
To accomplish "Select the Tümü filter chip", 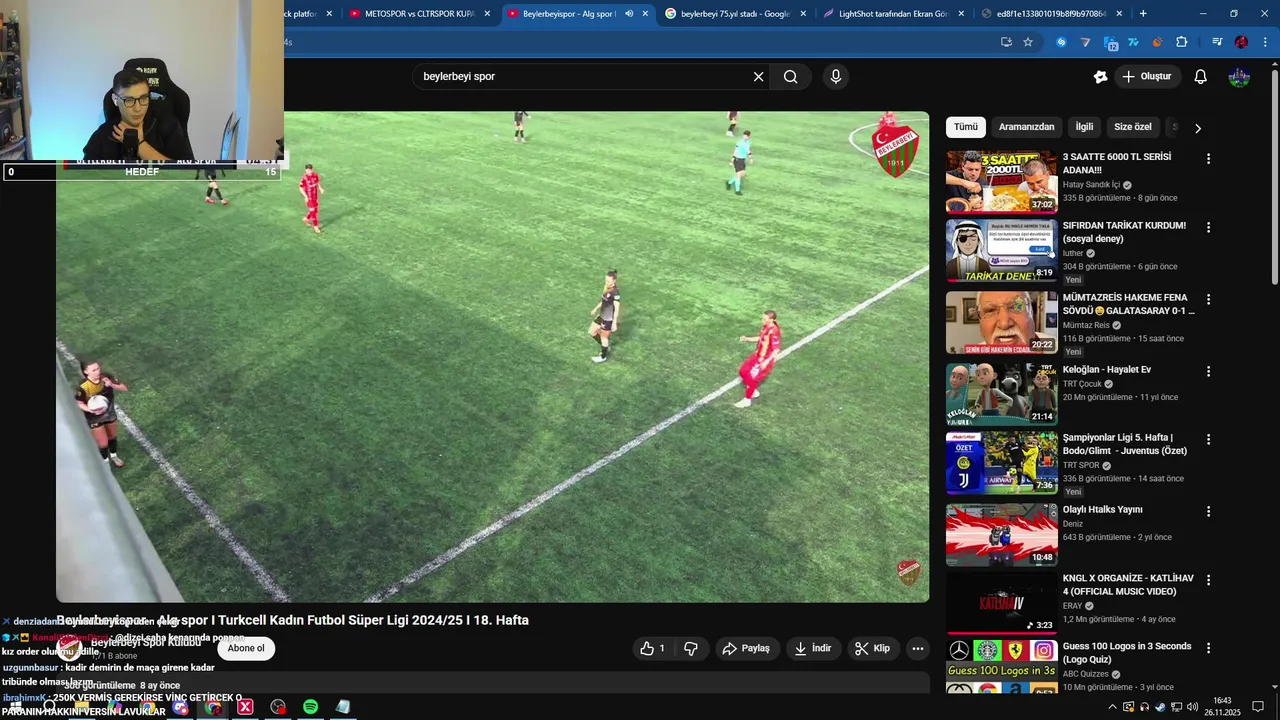I will 965,127.
